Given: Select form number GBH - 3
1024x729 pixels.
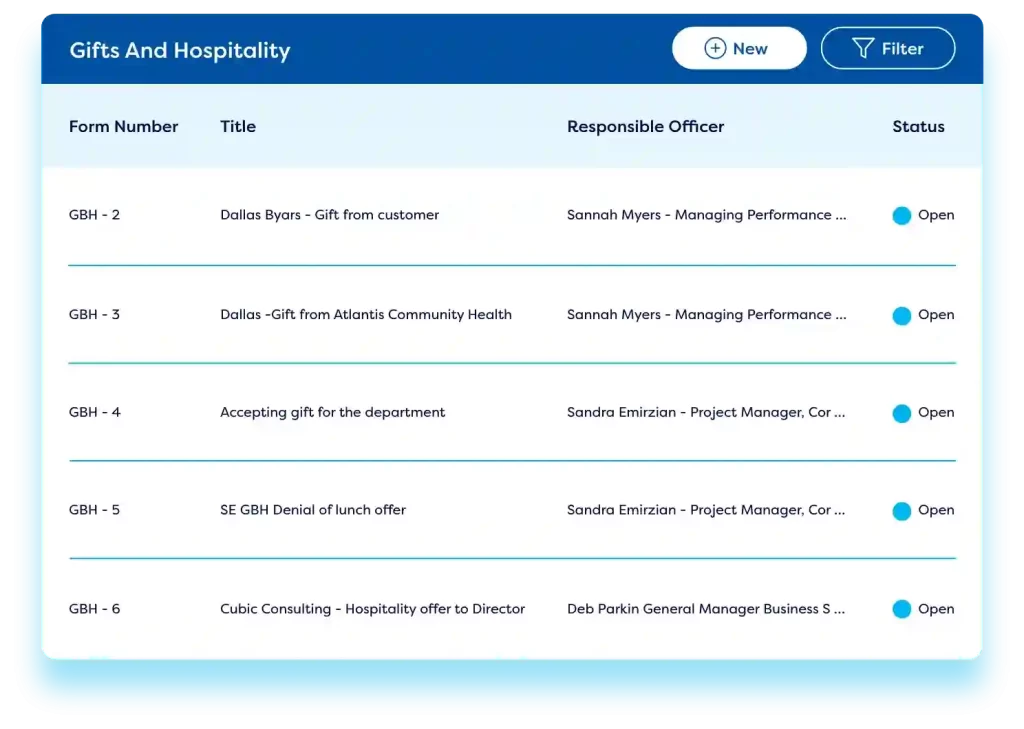Looking at the screenshot, I should [95, 315].
